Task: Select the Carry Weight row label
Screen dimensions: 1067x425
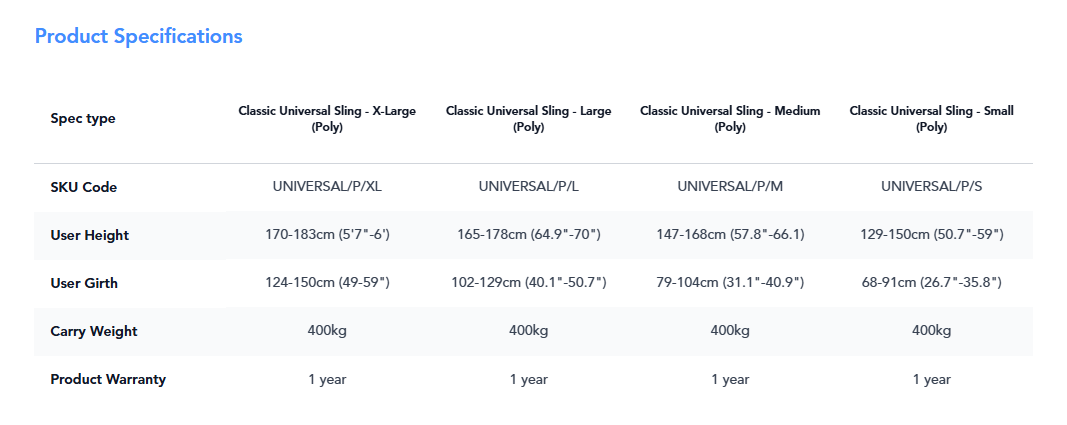Action: coord(94,331)
